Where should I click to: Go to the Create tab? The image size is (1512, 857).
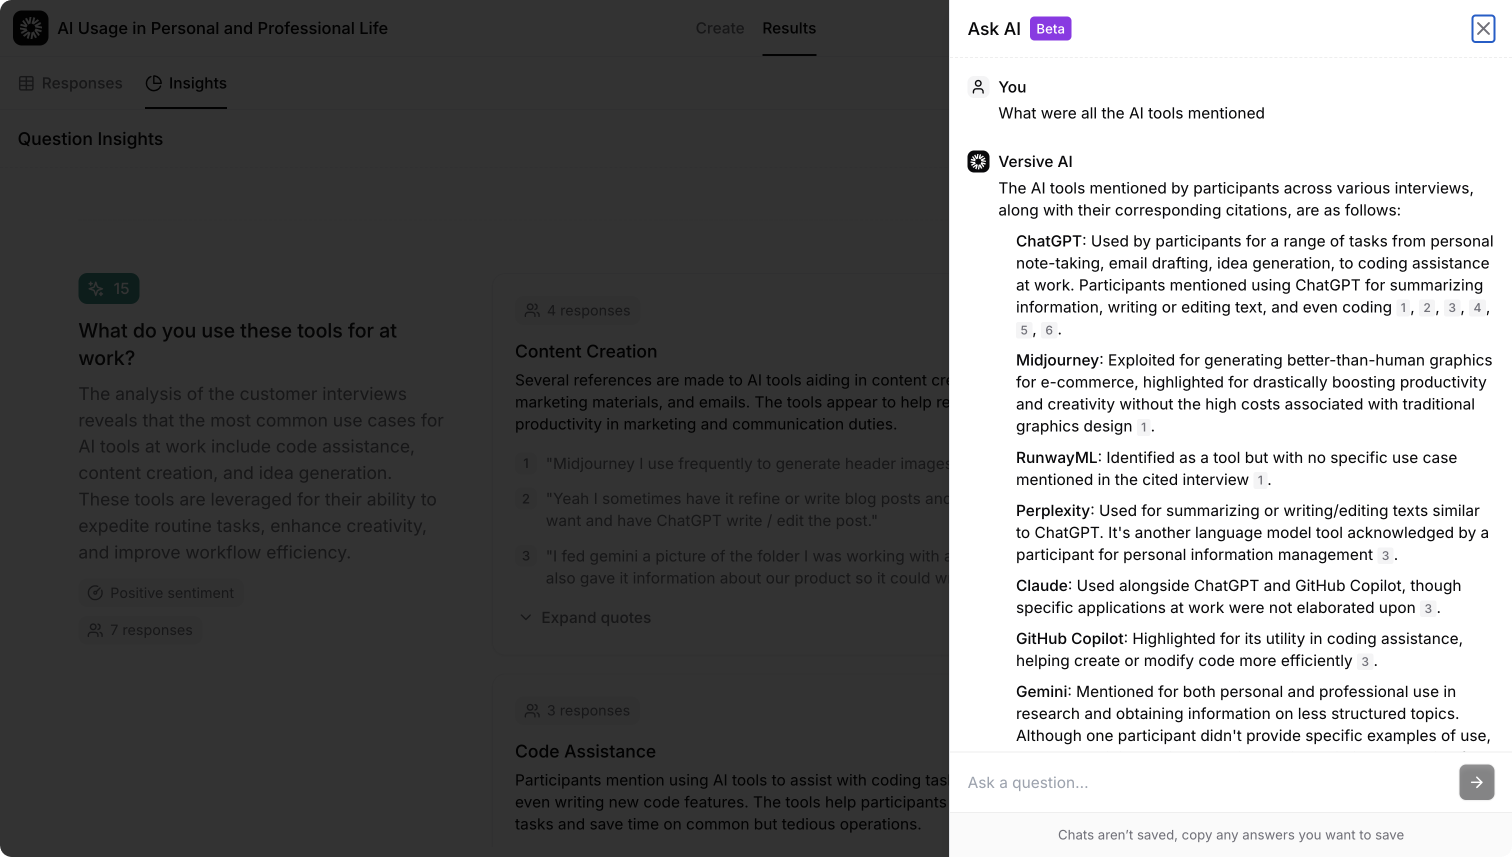pyautogui.click(x=720, y=28)
